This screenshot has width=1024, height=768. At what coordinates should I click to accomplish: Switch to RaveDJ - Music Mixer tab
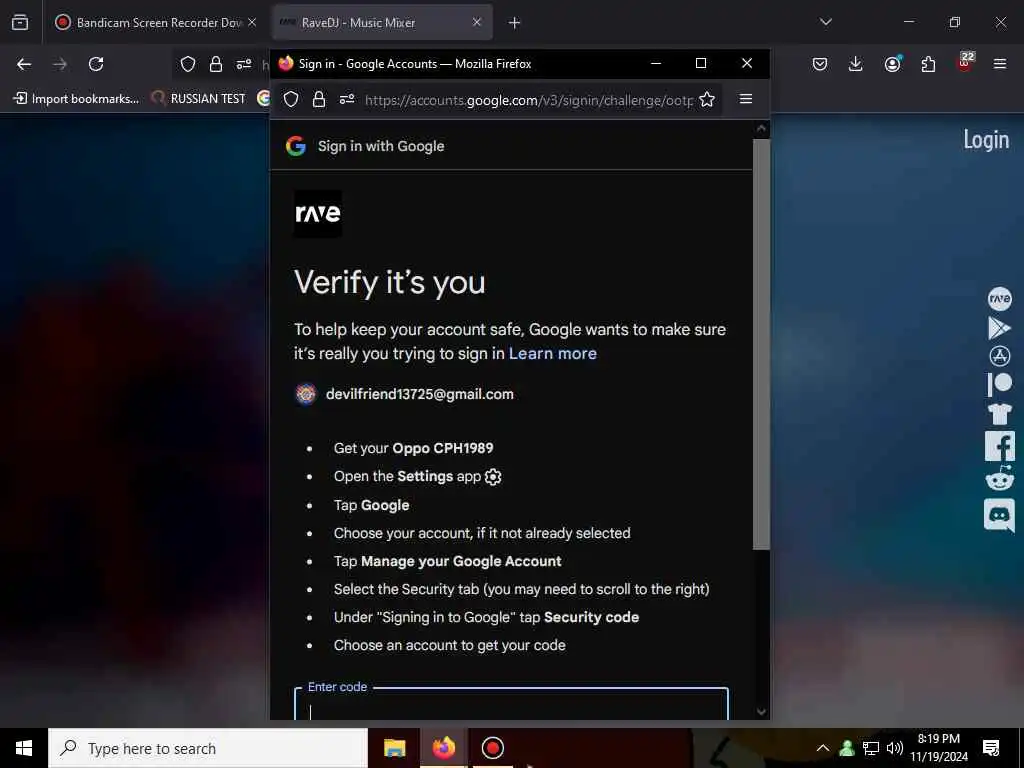coord(381,22)
